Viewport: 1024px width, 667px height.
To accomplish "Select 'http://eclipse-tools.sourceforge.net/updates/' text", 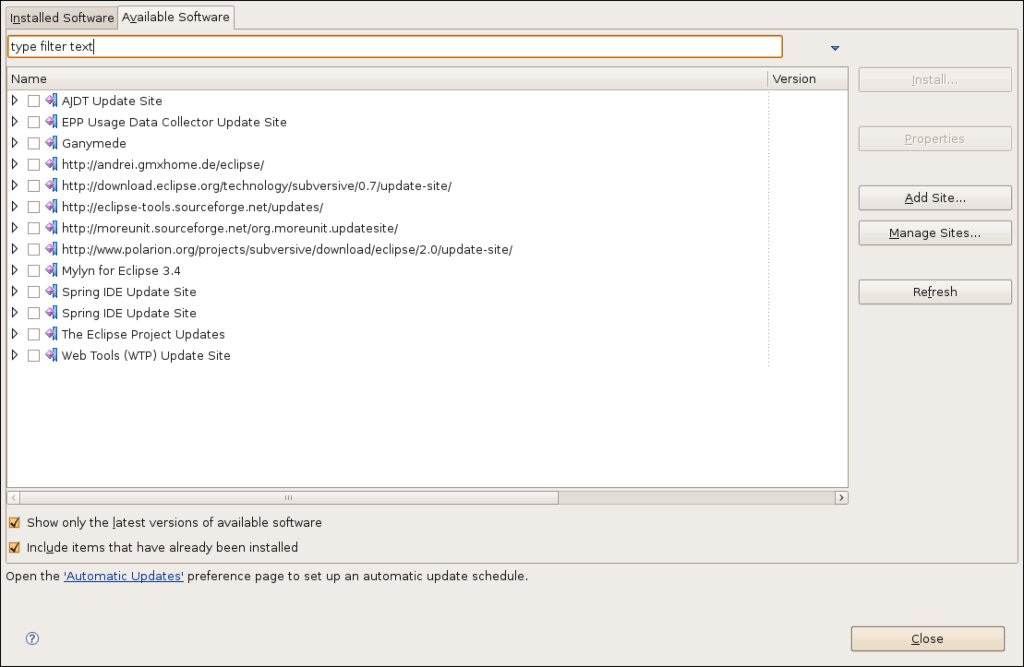I will point(192,207).
